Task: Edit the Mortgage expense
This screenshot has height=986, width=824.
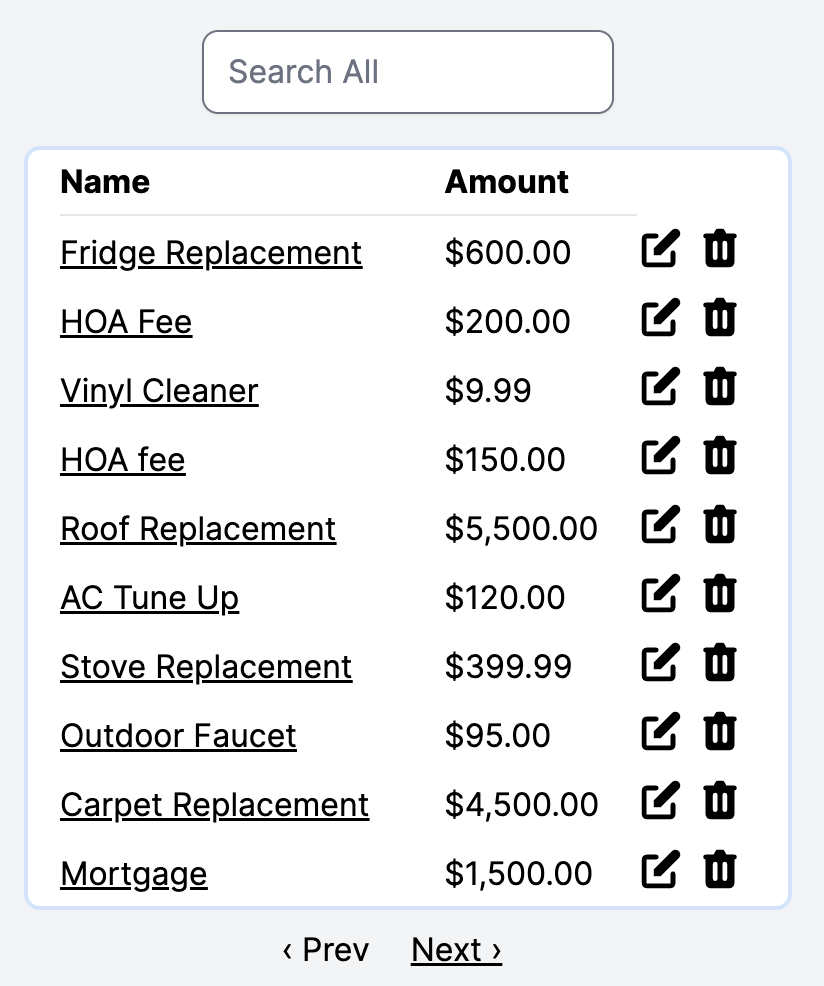Action: (x=660, y=870)
